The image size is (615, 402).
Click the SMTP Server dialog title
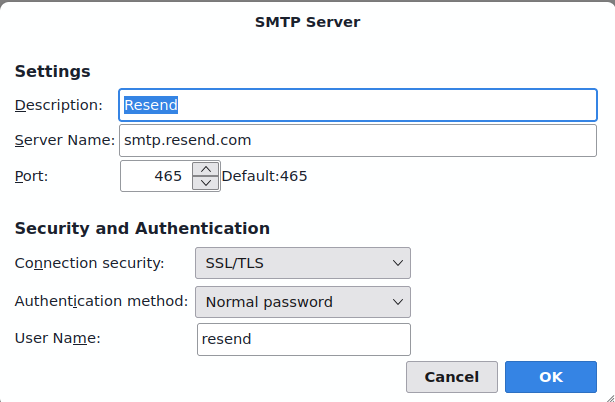coord(308,22)
